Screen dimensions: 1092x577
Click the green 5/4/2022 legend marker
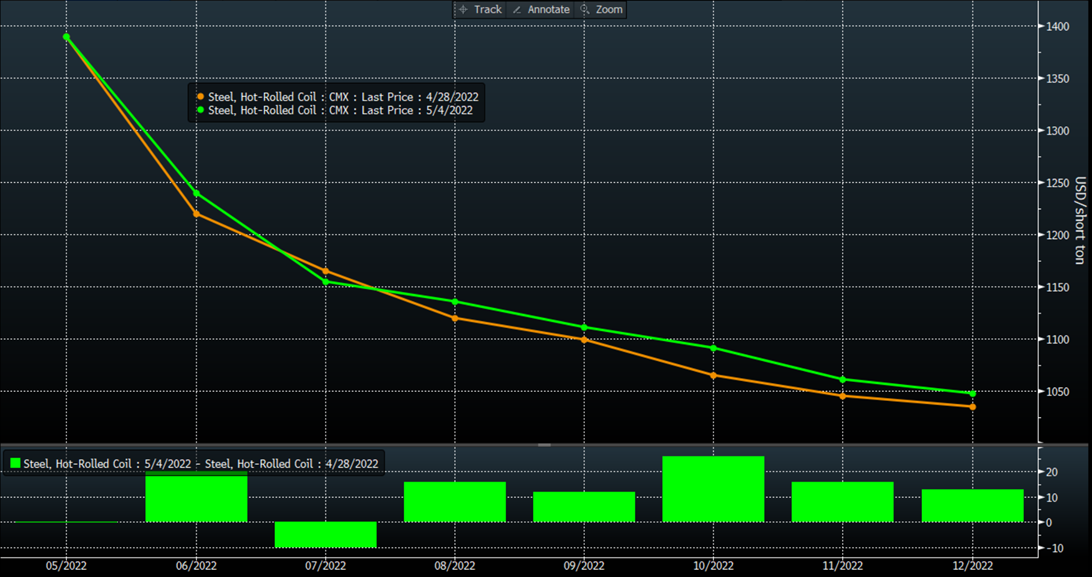(x=200, y=110)
